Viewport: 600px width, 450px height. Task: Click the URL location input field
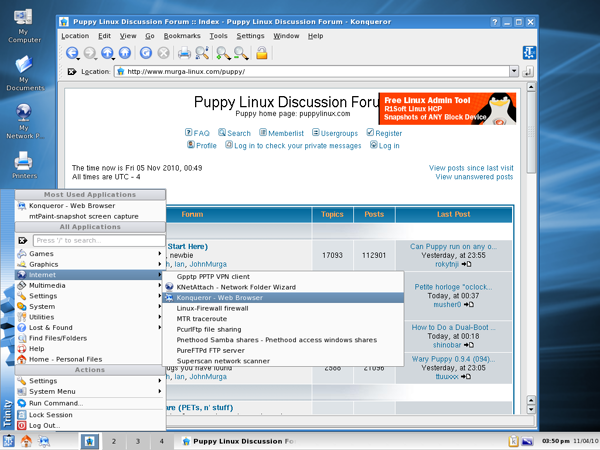point(312,72)
